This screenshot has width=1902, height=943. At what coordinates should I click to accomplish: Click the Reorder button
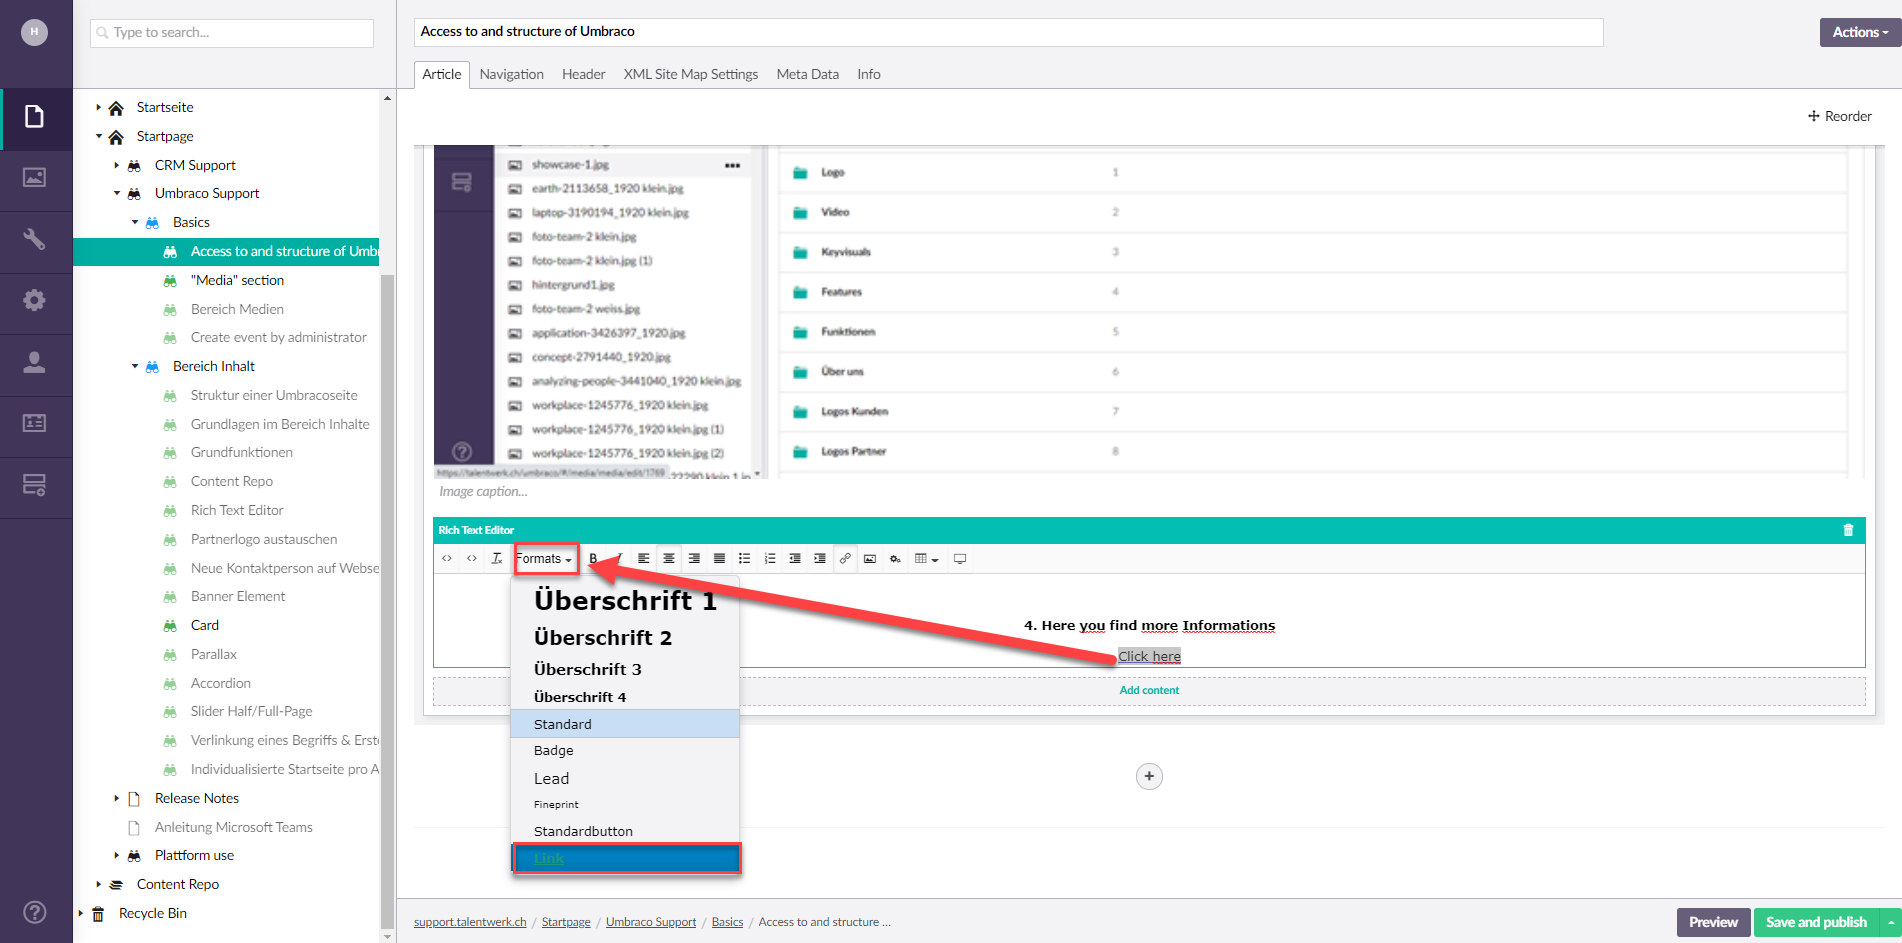[1839, 116]
